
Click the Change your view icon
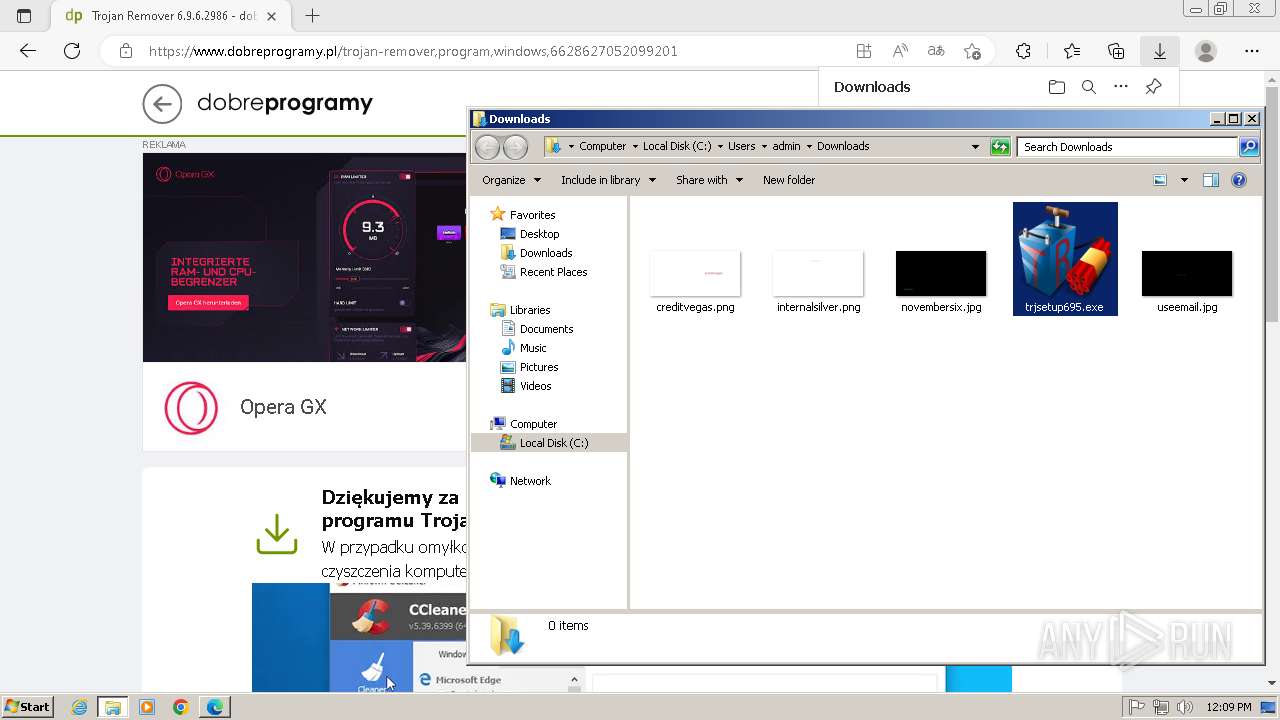coord(1160,180)
